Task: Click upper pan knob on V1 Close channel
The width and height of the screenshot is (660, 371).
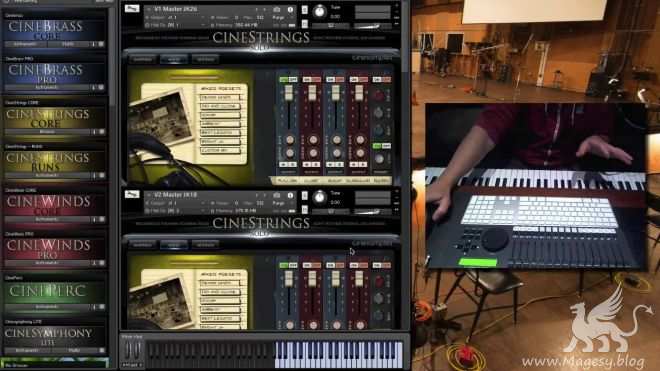Action: pos(313,140)
